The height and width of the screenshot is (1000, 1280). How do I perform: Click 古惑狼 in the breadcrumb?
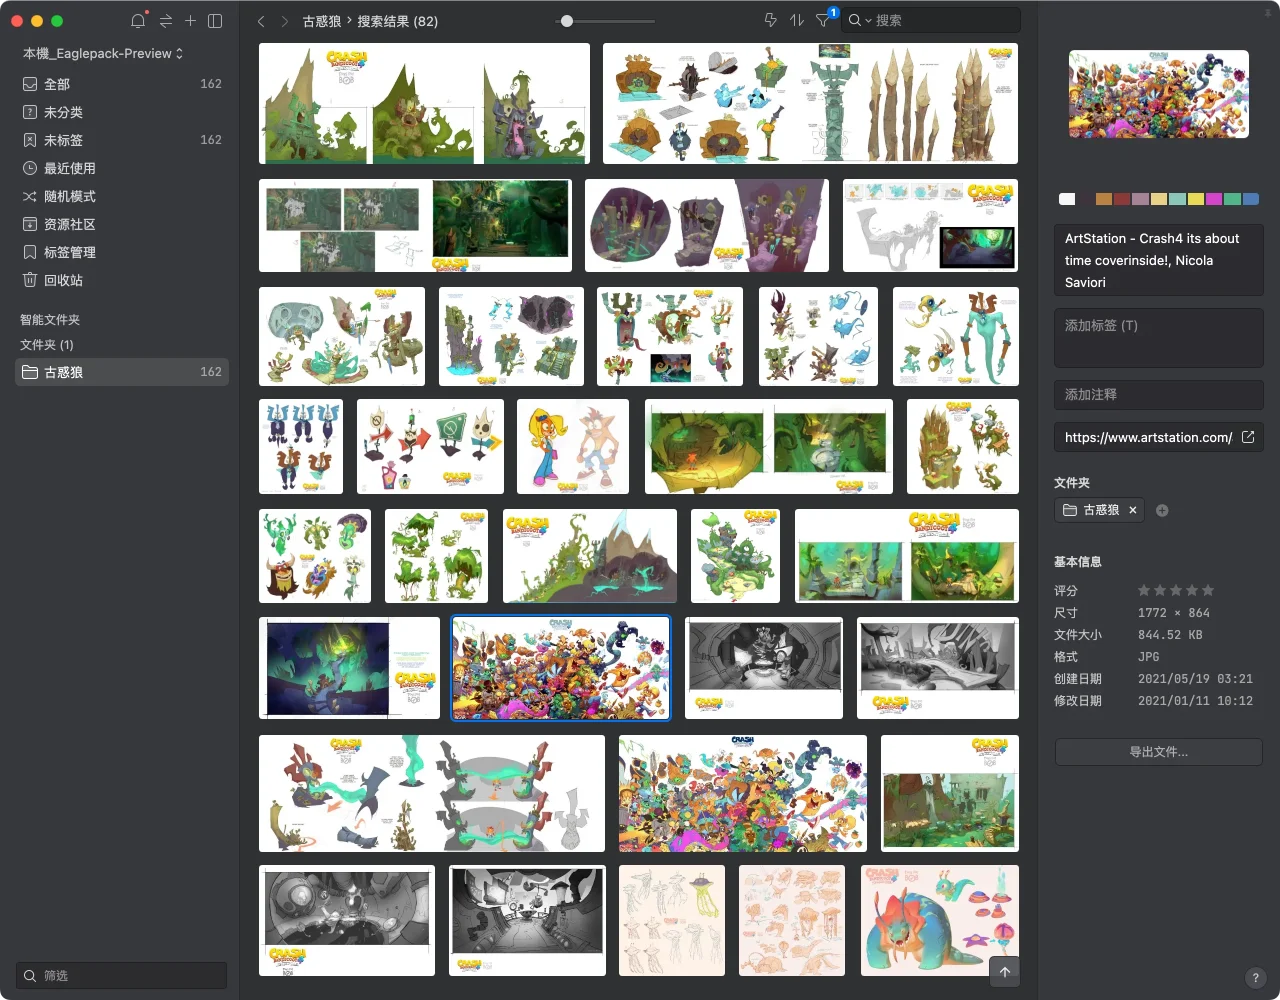[322, 21]
